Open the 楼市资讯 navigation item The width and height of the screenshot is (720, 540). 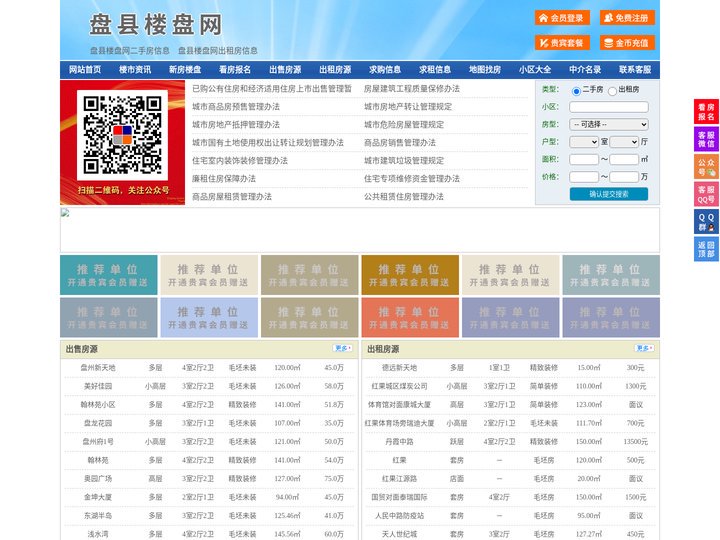pos(135,70)
